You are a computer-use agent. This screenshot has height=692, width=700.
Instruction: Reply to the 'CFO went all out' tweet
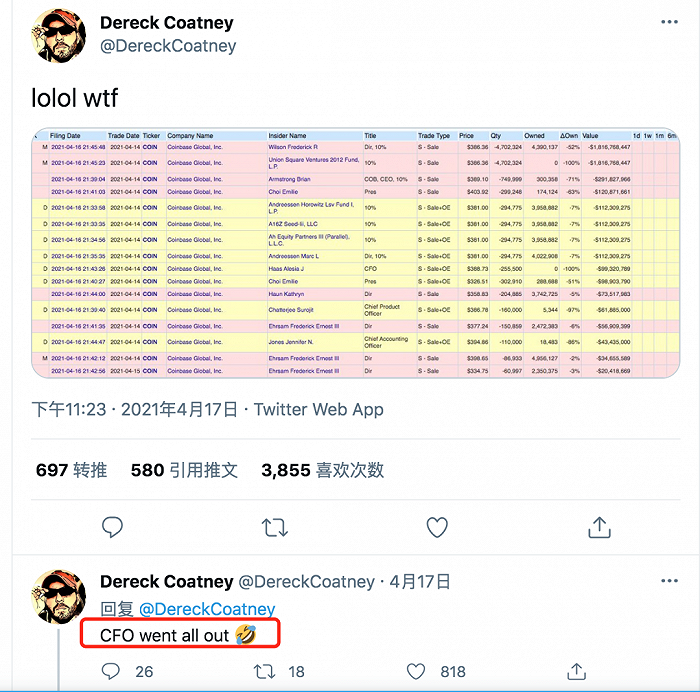pos(113,671)
